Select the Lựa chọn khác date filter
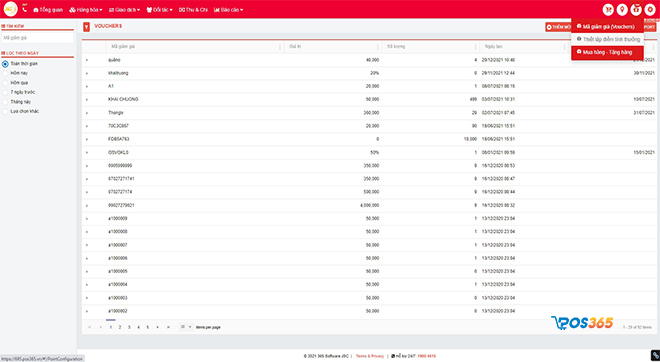 [5, 112]
